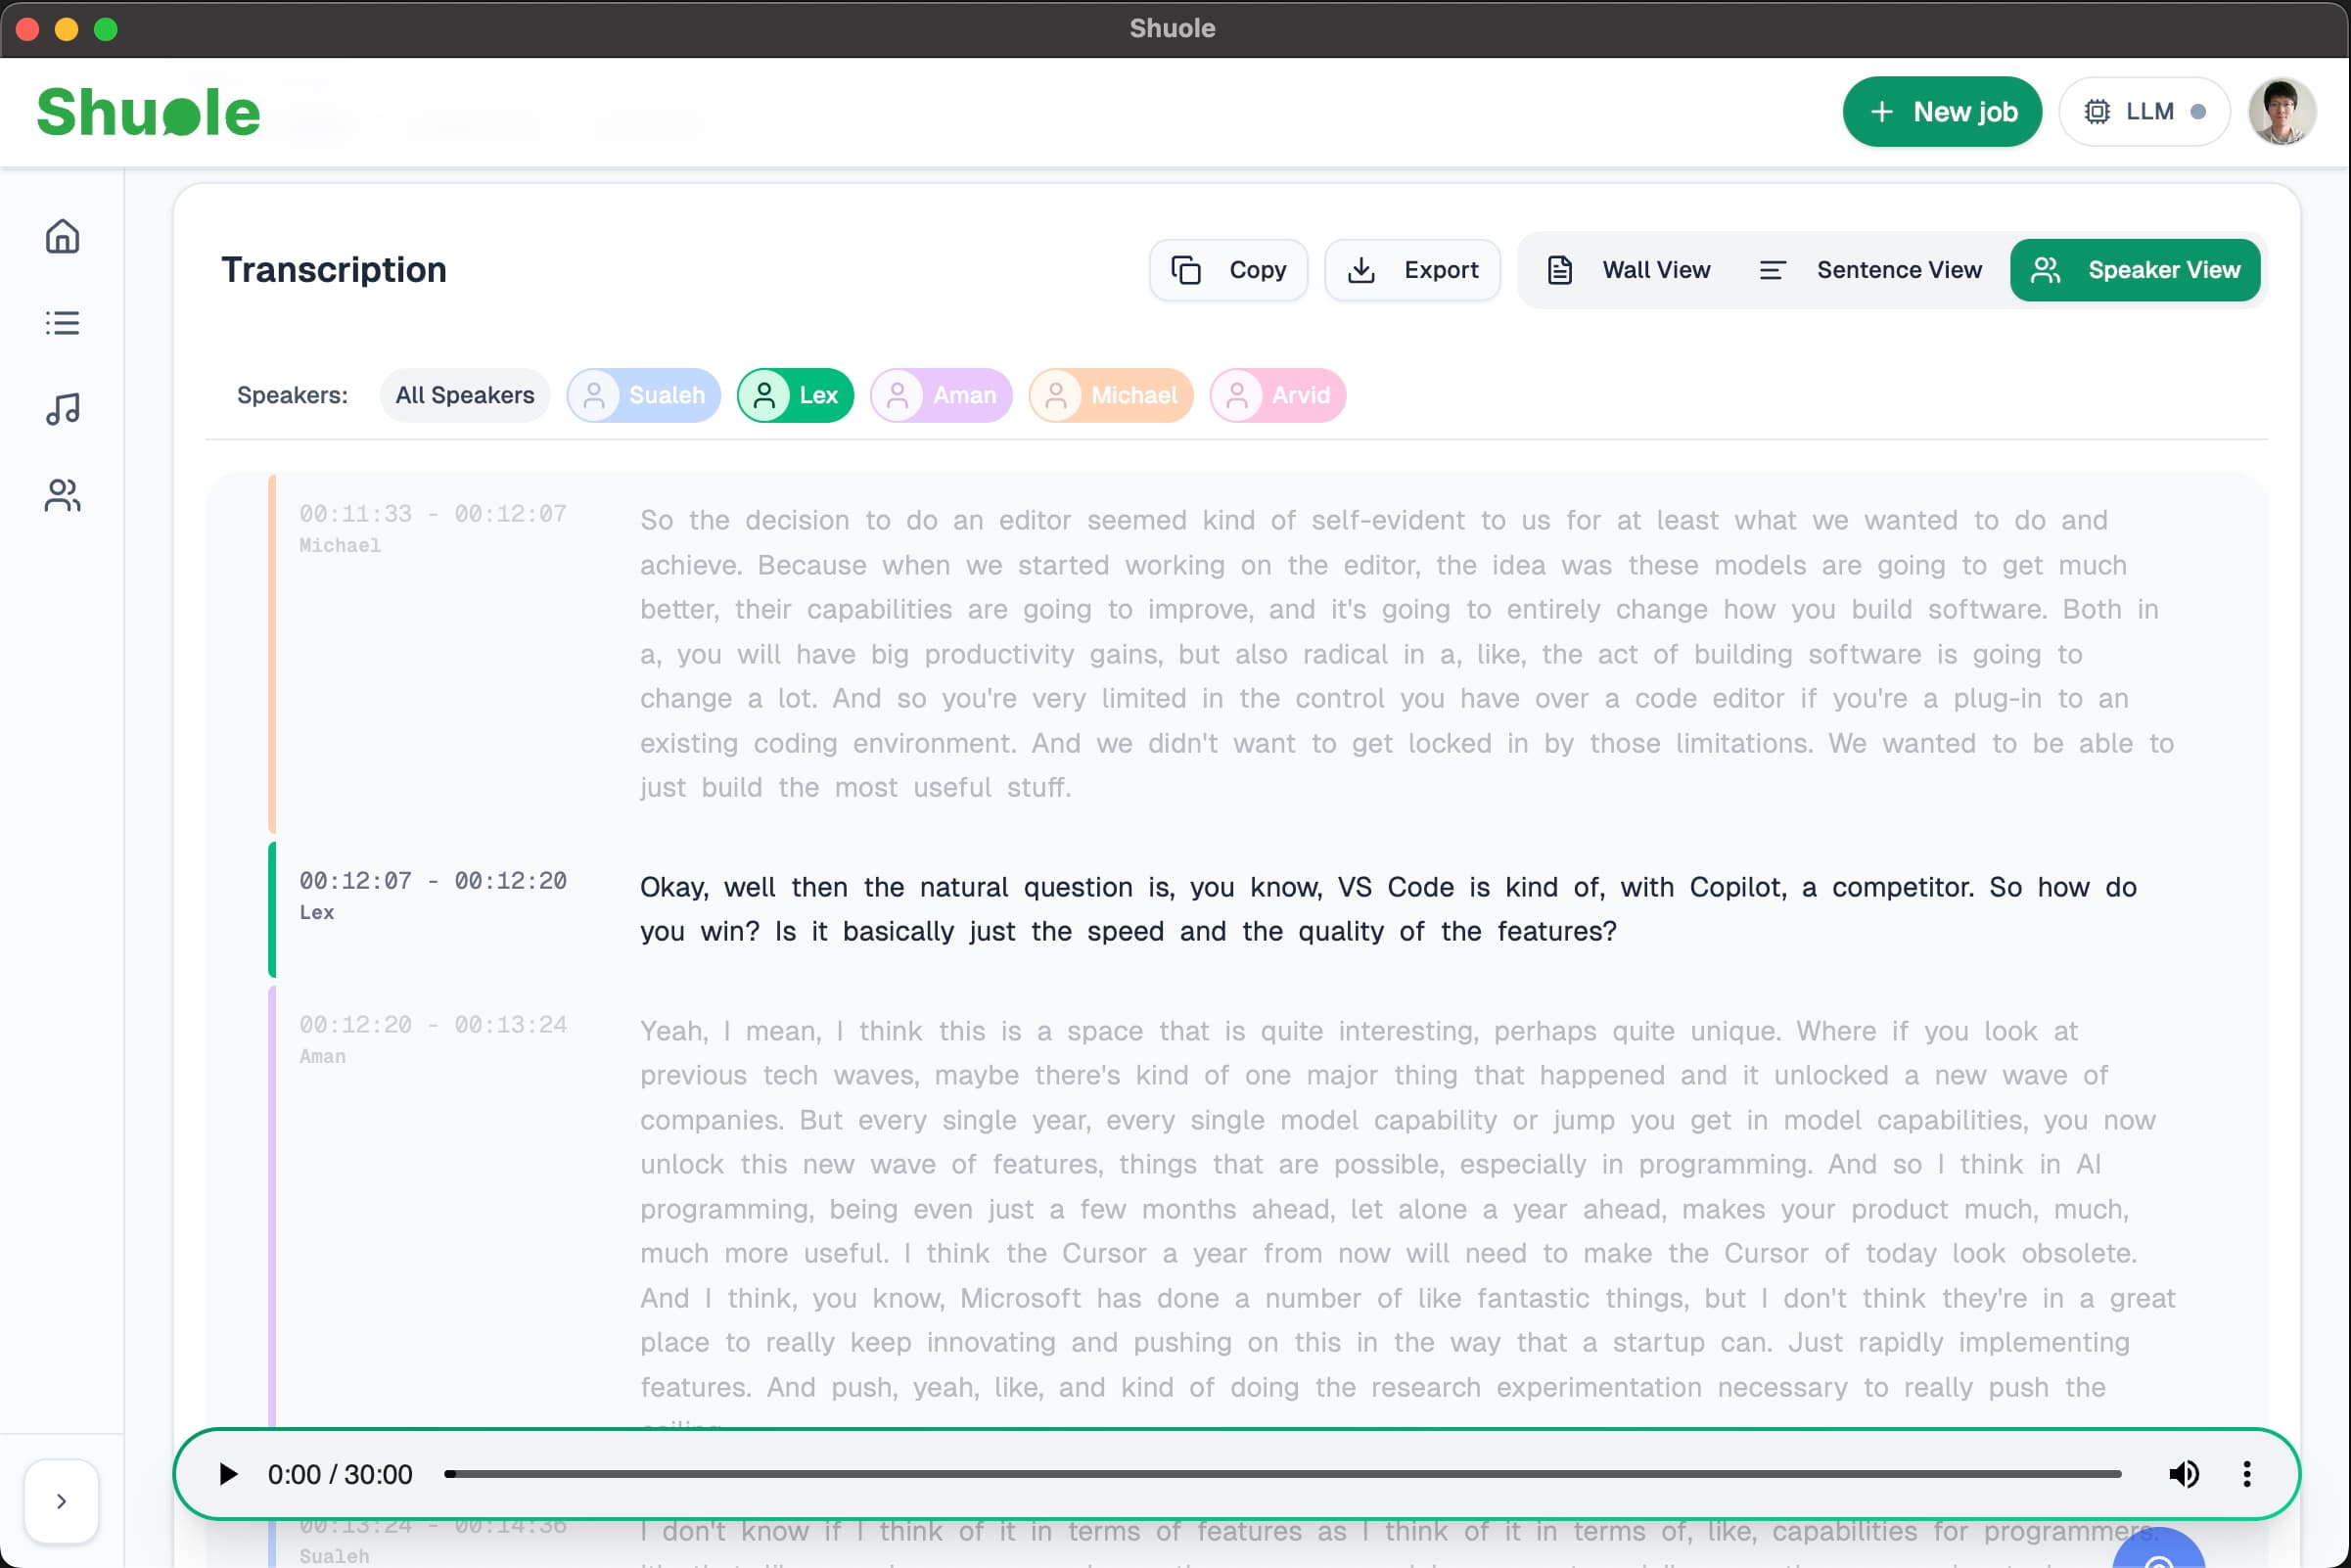The height and width of the screenshot is (1568, 2351).
Task: Open the audio library icon in sidebar
Action: point(62,409)
